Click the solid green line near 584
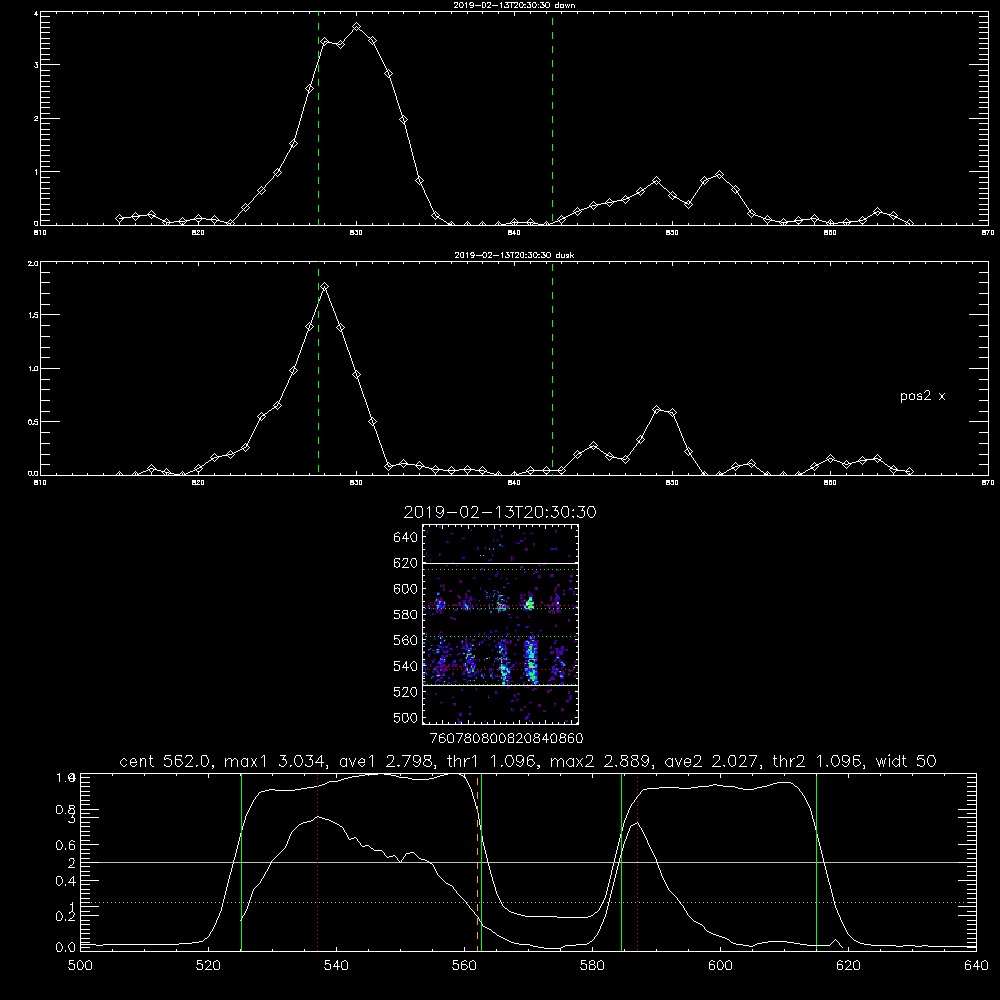 tap(621, 861)
